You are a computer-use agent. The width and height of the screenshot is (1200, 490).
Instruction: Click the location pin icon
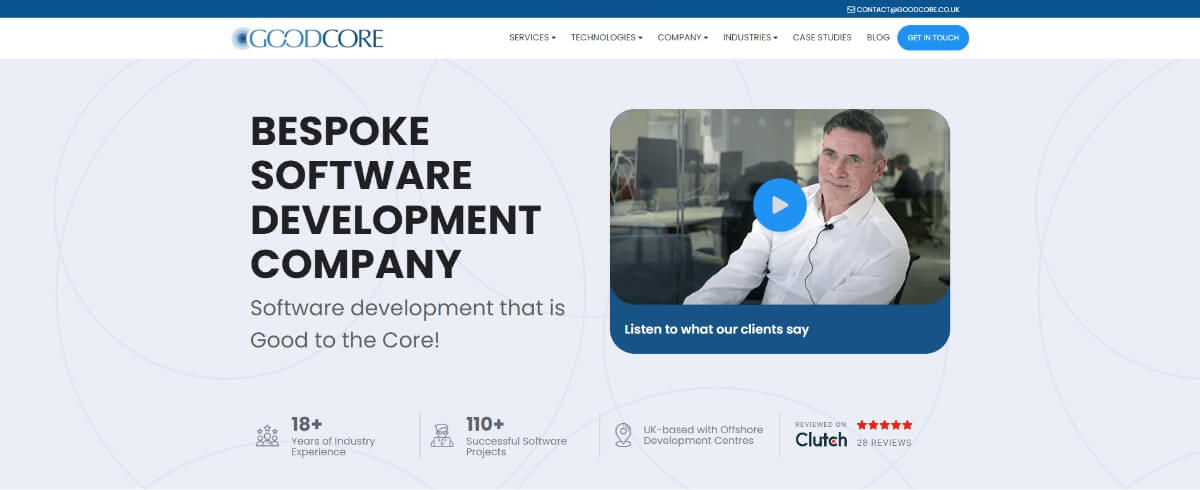click(623, 435)
